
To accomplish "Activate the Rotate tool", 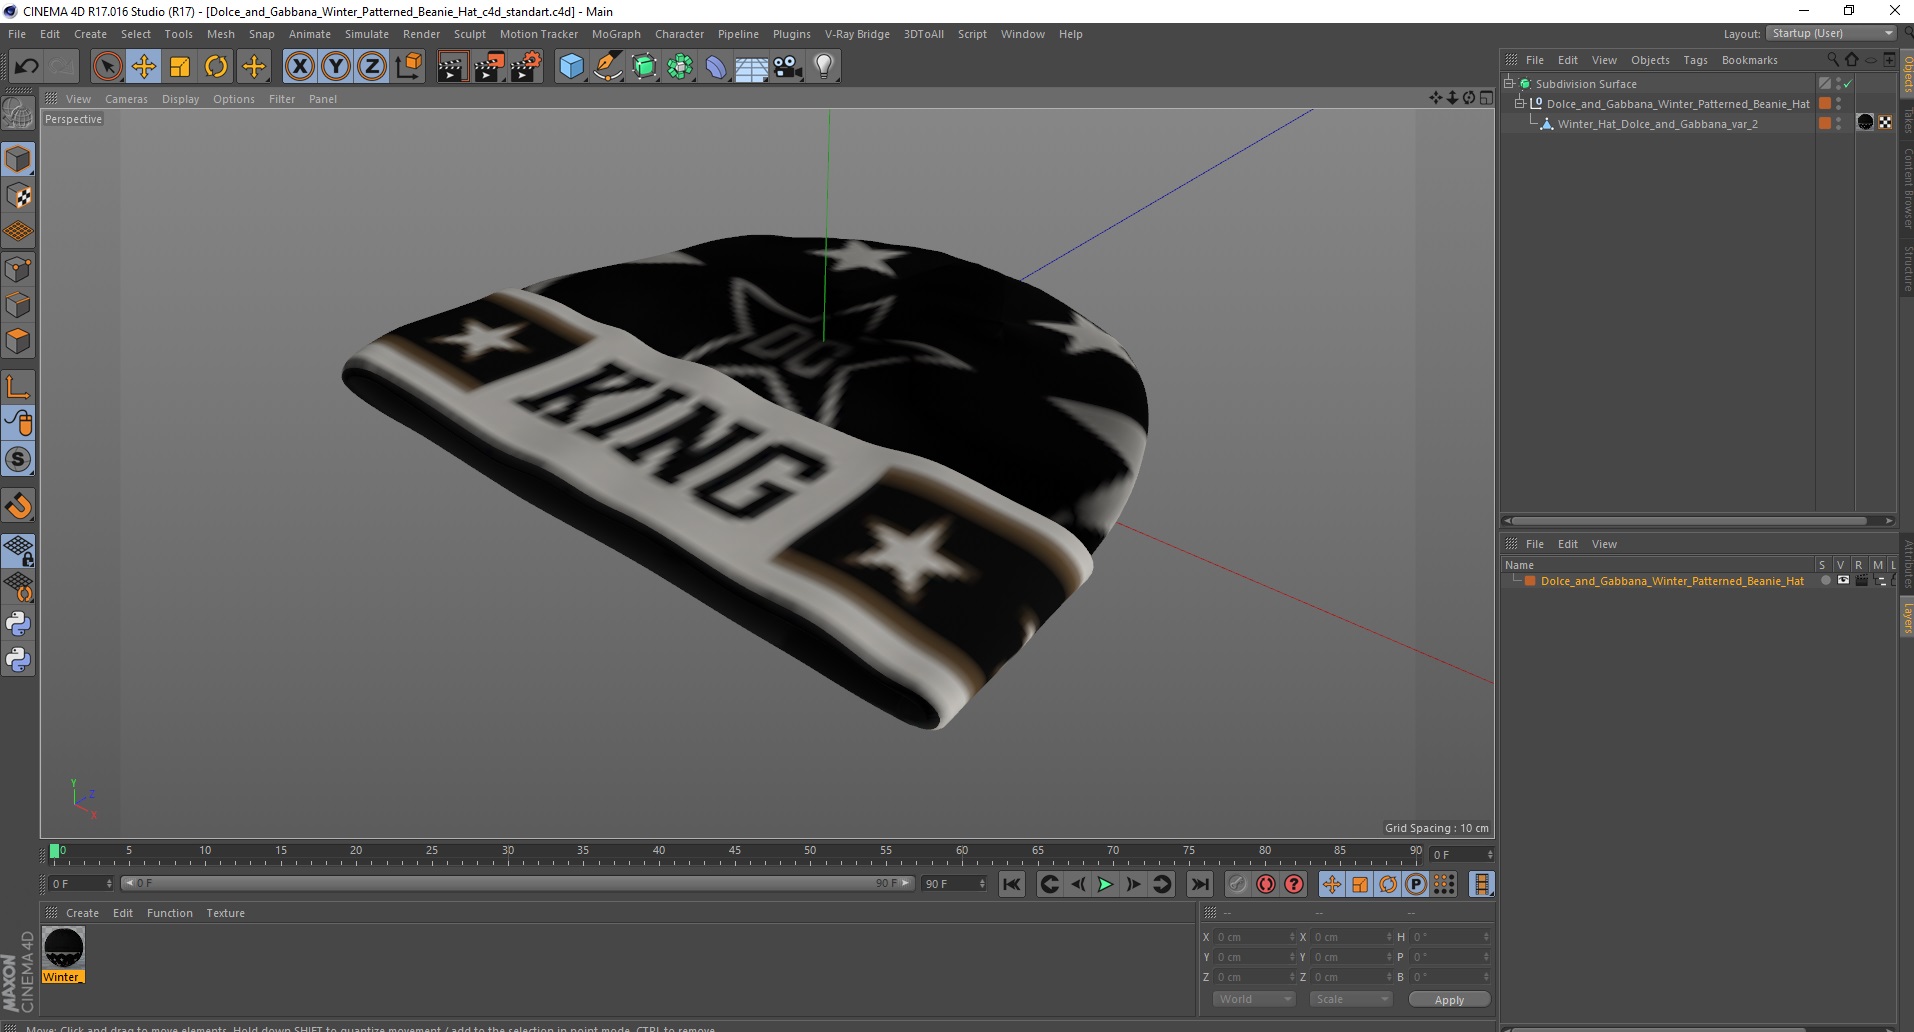I will pos(216,67).
